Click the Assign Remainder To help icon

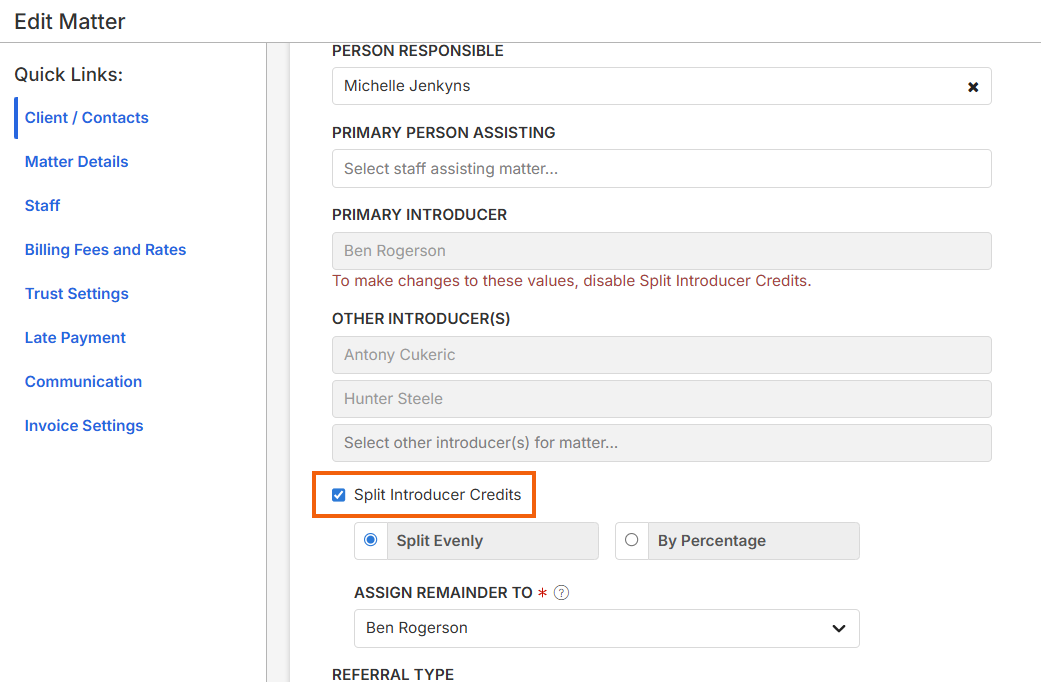click(562, 593)
